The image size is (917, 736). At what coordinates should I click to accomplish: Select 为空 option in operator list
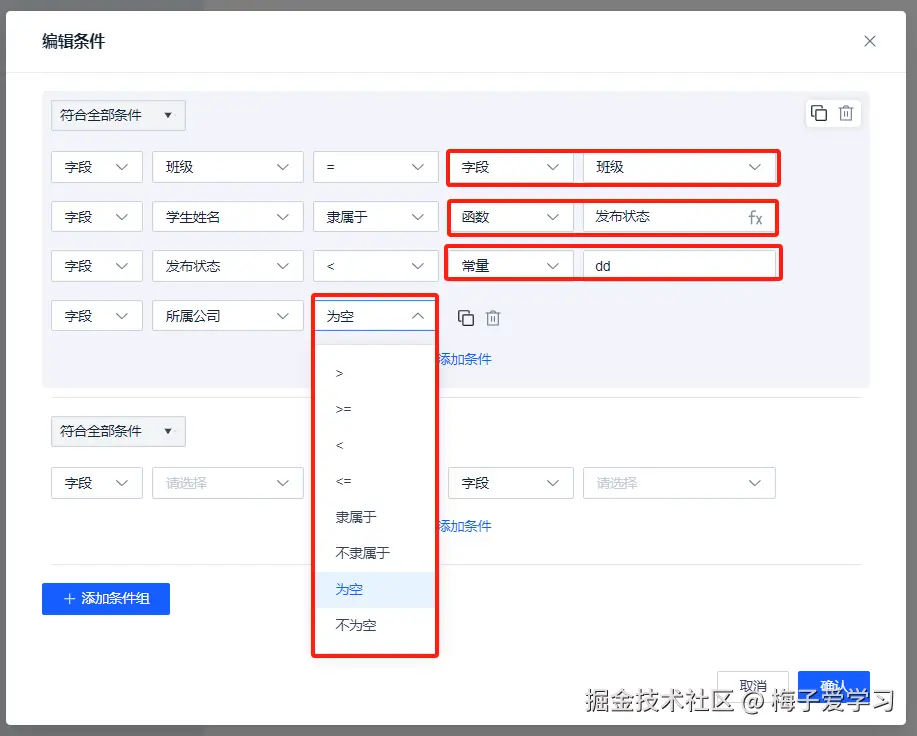point(375,589)
